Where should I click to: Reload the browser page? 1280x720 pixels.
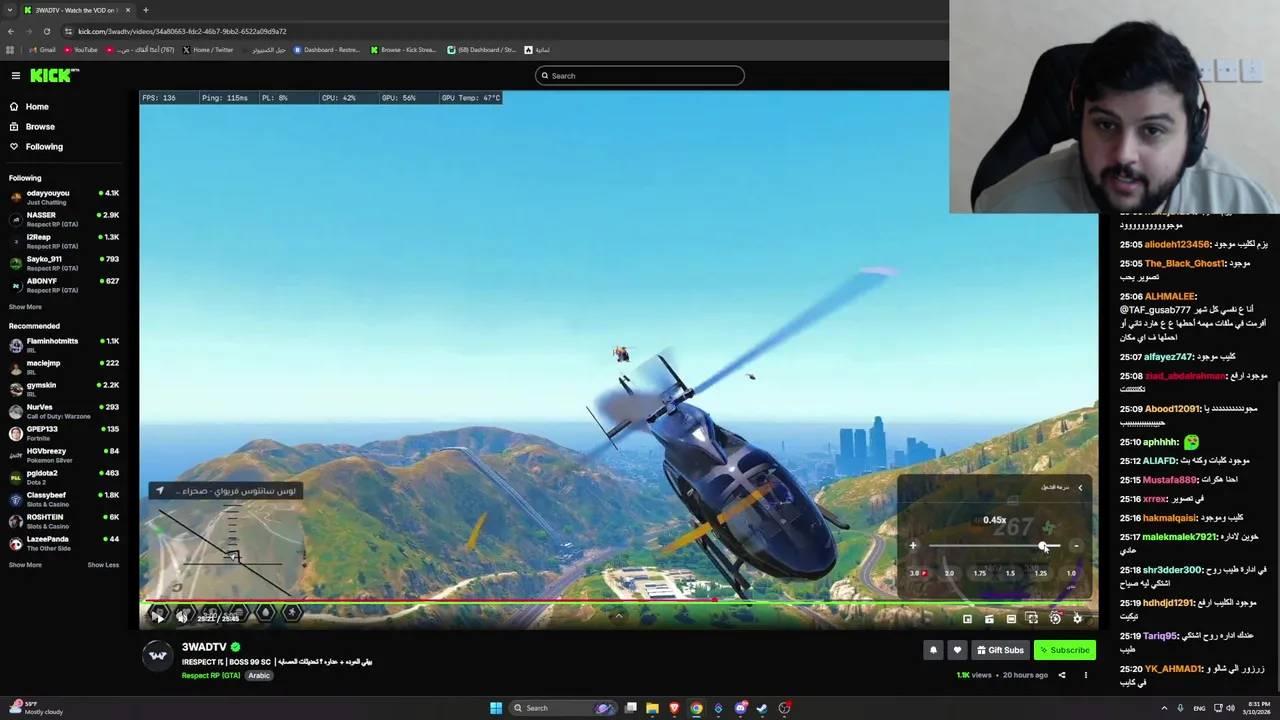click(x=46, y=31)
